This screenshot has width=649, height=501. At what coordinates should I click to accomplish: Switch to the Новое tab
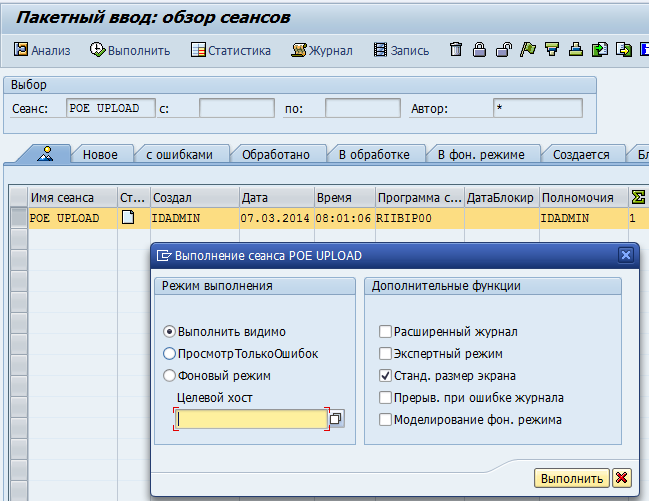click(x=100, y=154)
